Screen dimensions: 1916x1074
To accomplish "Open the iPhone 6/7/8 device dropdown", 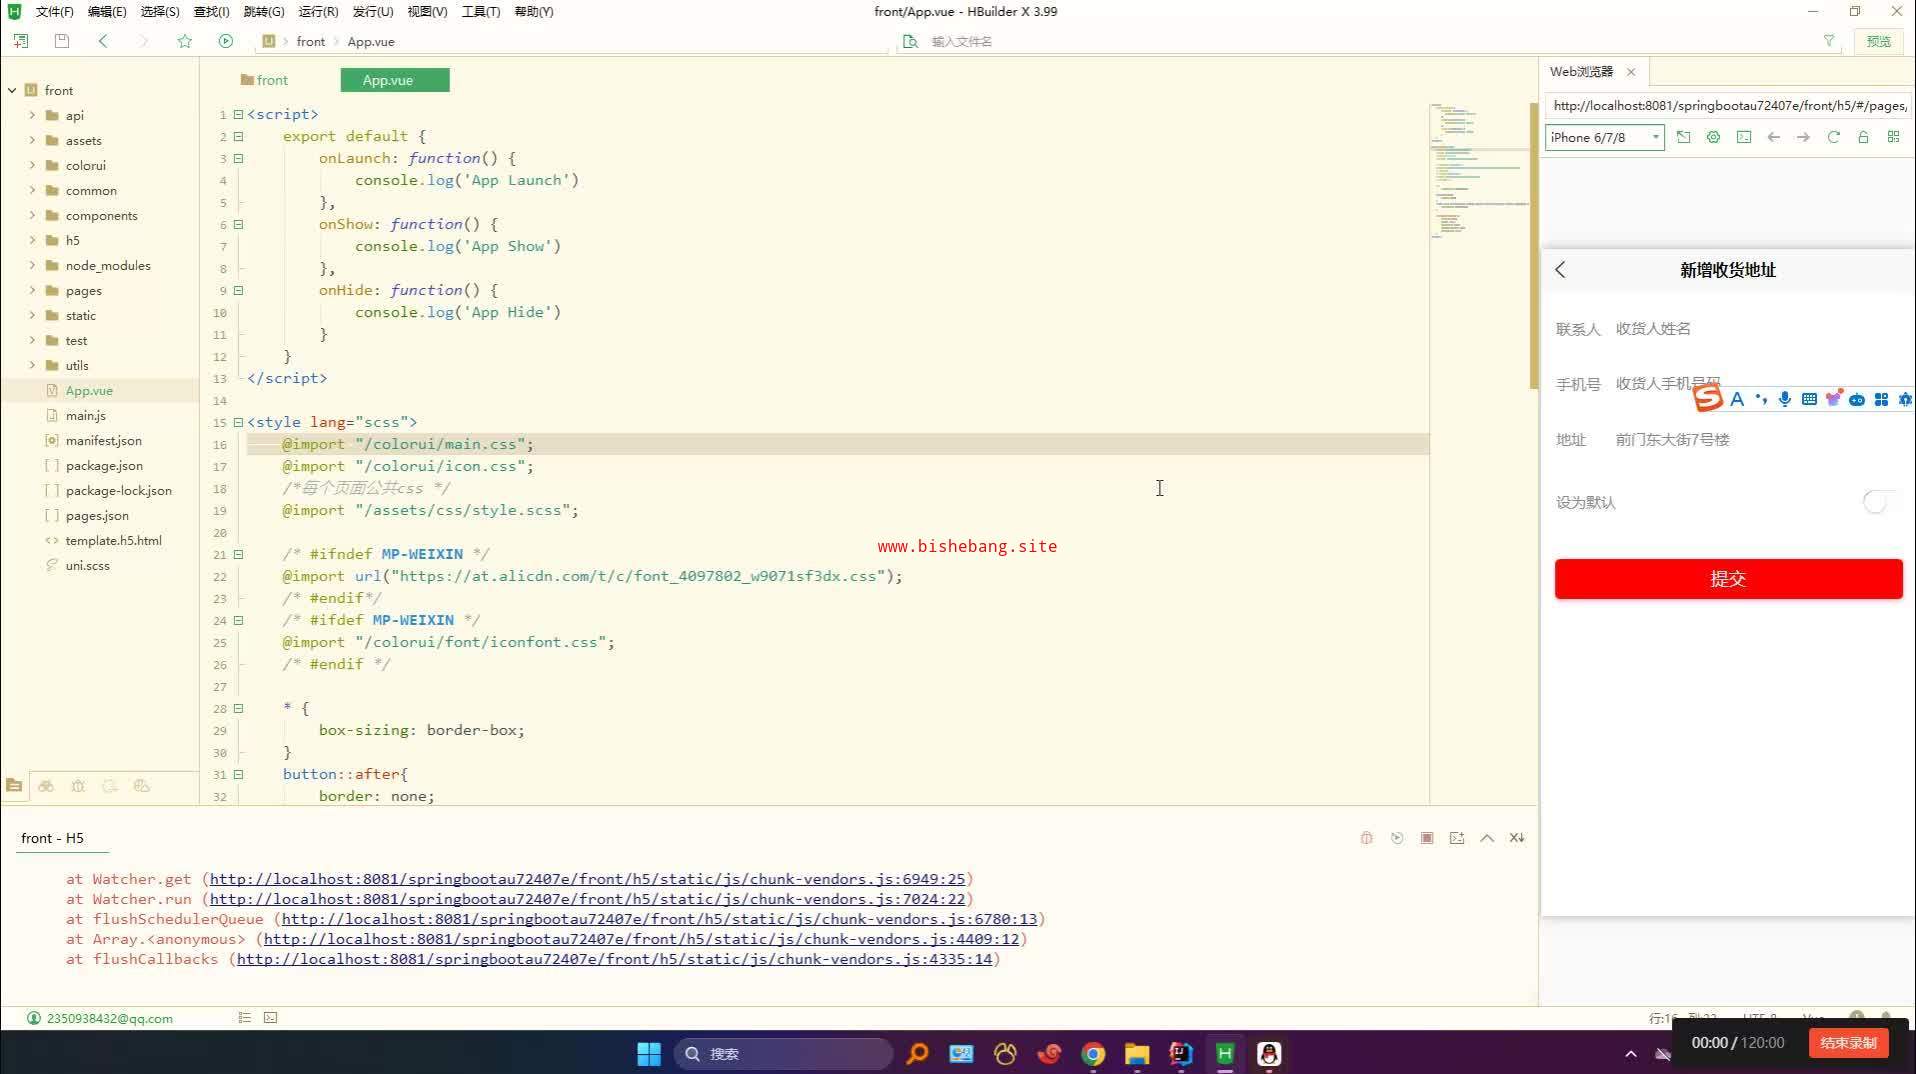I will click(1604, 137).
